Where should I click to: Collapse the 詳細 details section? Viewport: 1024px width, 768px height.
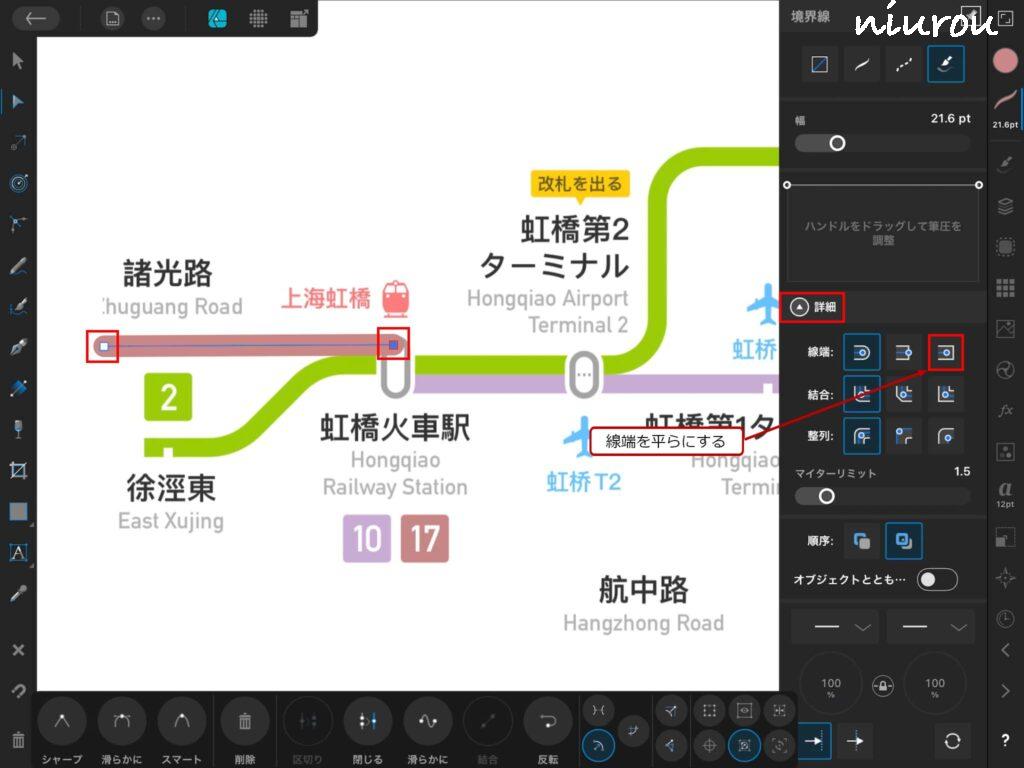(799, 307)
